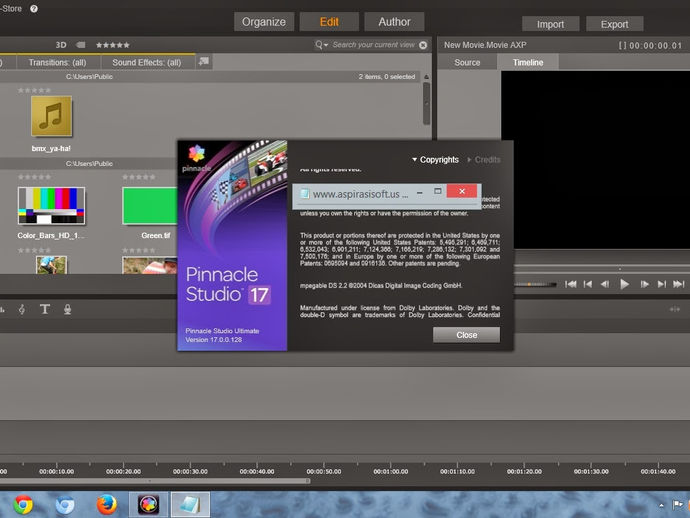
Task: Switch to the Source preview tab
Action: click(x=467, y=62)
